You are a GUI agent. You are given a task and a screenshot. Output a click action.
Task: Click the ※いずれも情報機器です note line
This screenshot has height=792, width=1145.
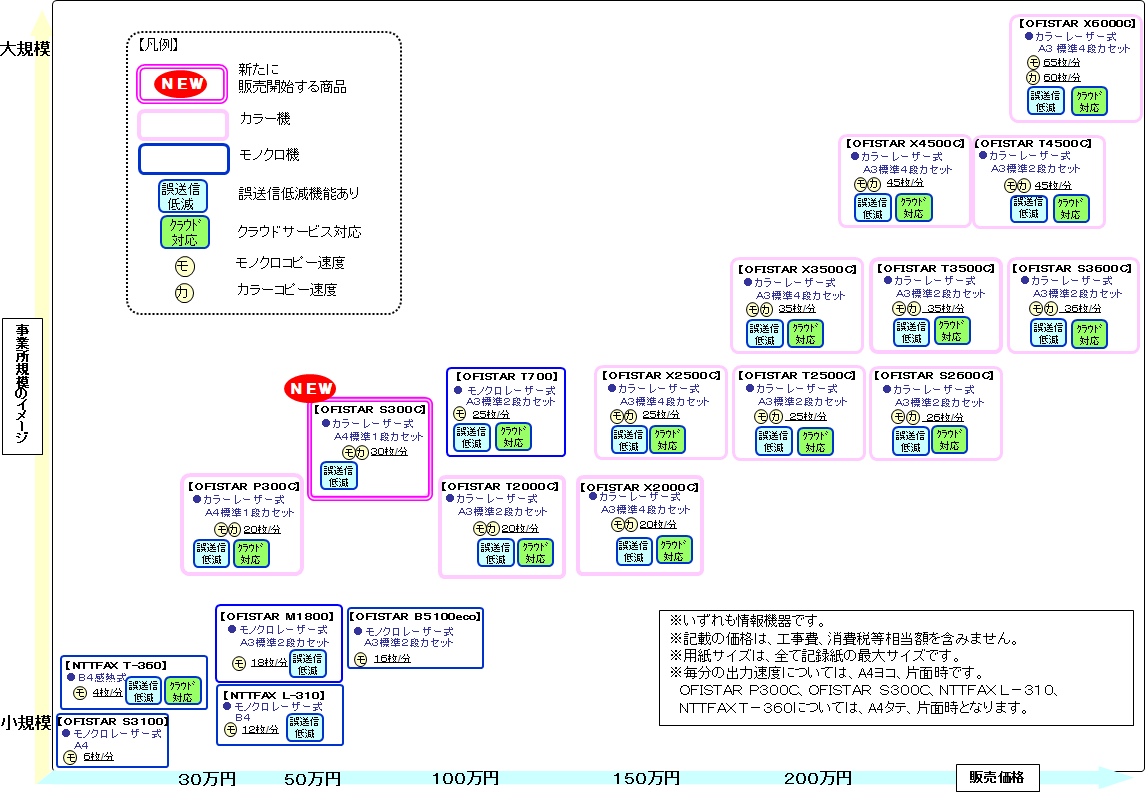tap(748, 621)
